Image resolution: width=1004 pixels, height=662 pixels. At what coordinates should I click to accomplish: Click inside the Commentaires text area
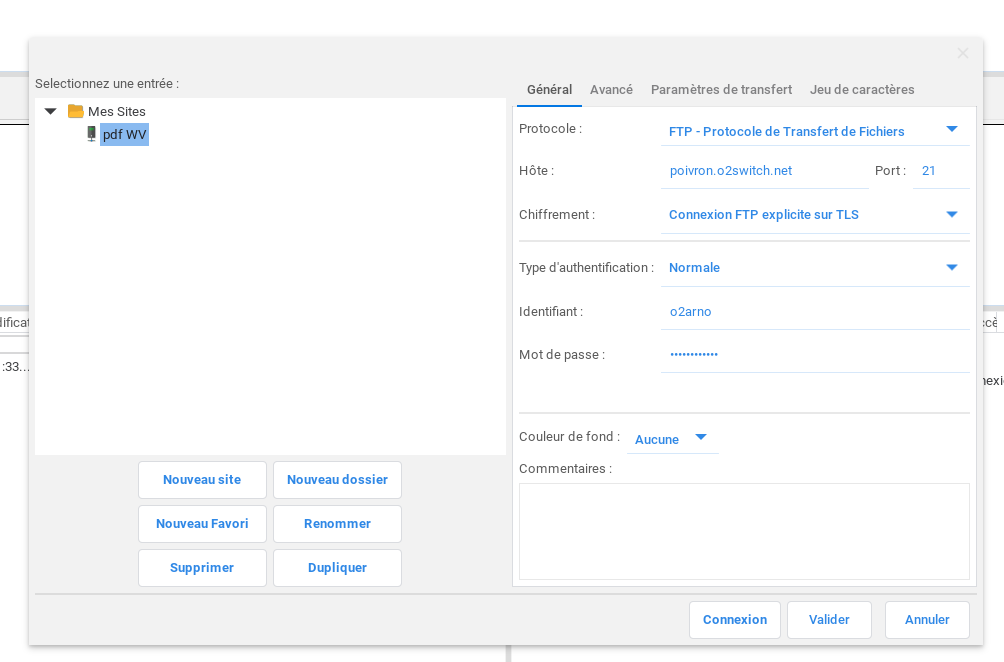point(744,531)
